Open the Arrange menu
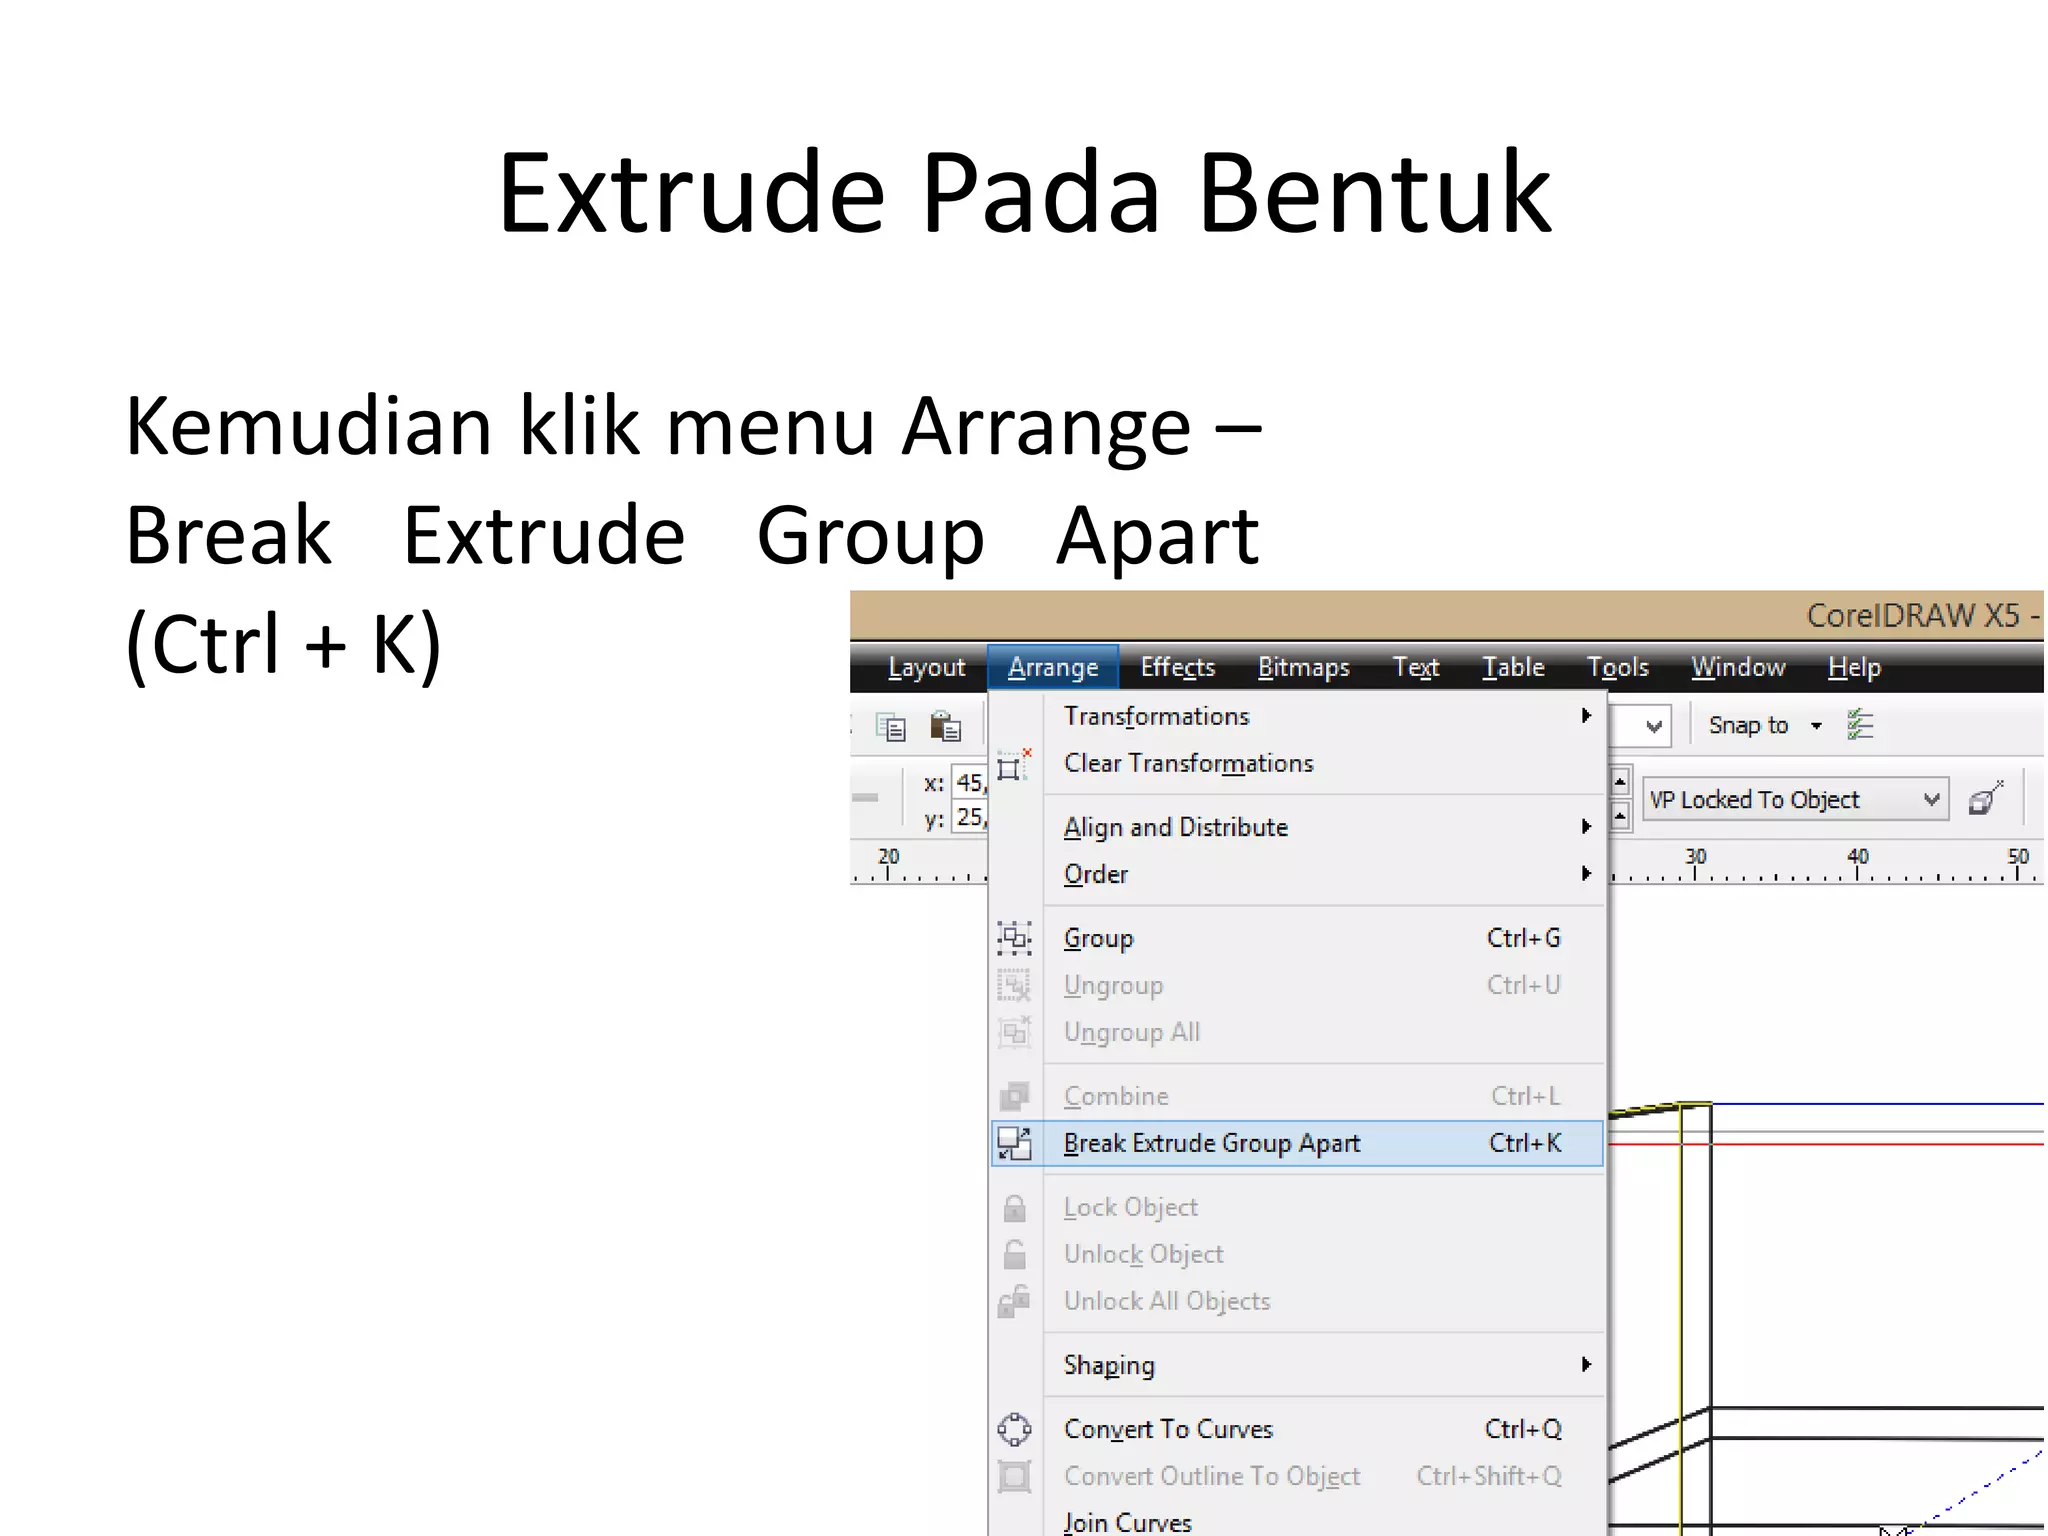Viewport: 2048px width, 1536px height. click(1053, 667)
